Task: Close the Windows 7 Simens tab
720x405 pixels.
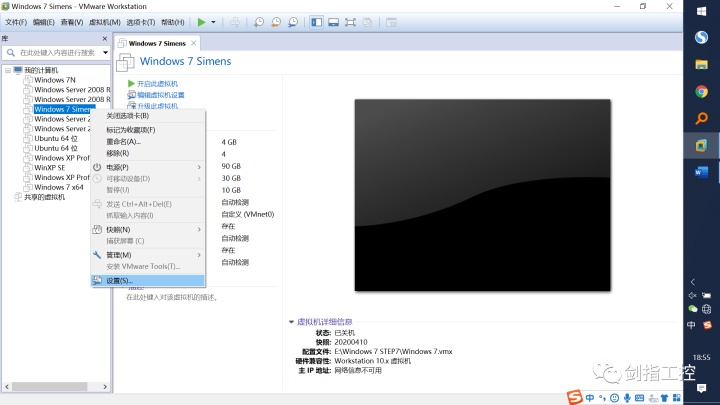Action: tap(194, 43)
